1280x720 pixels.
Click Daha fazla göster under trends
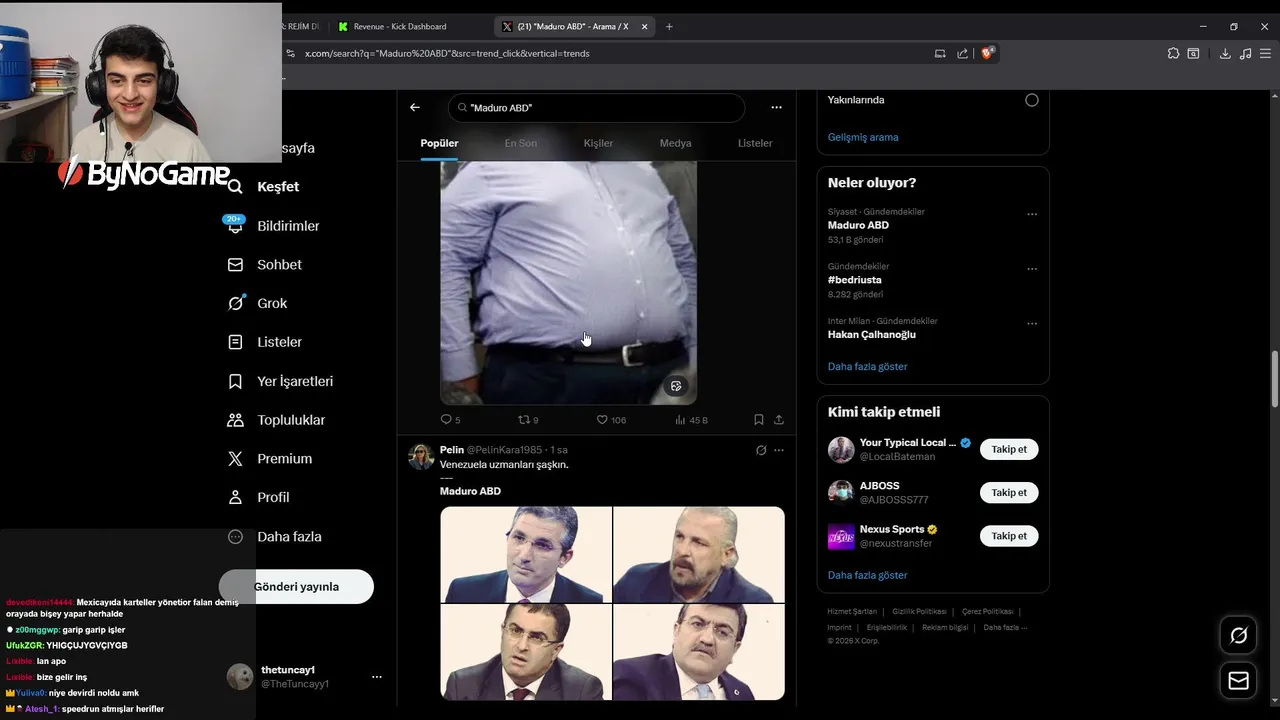pyautogui.click(x=867, y=367)
